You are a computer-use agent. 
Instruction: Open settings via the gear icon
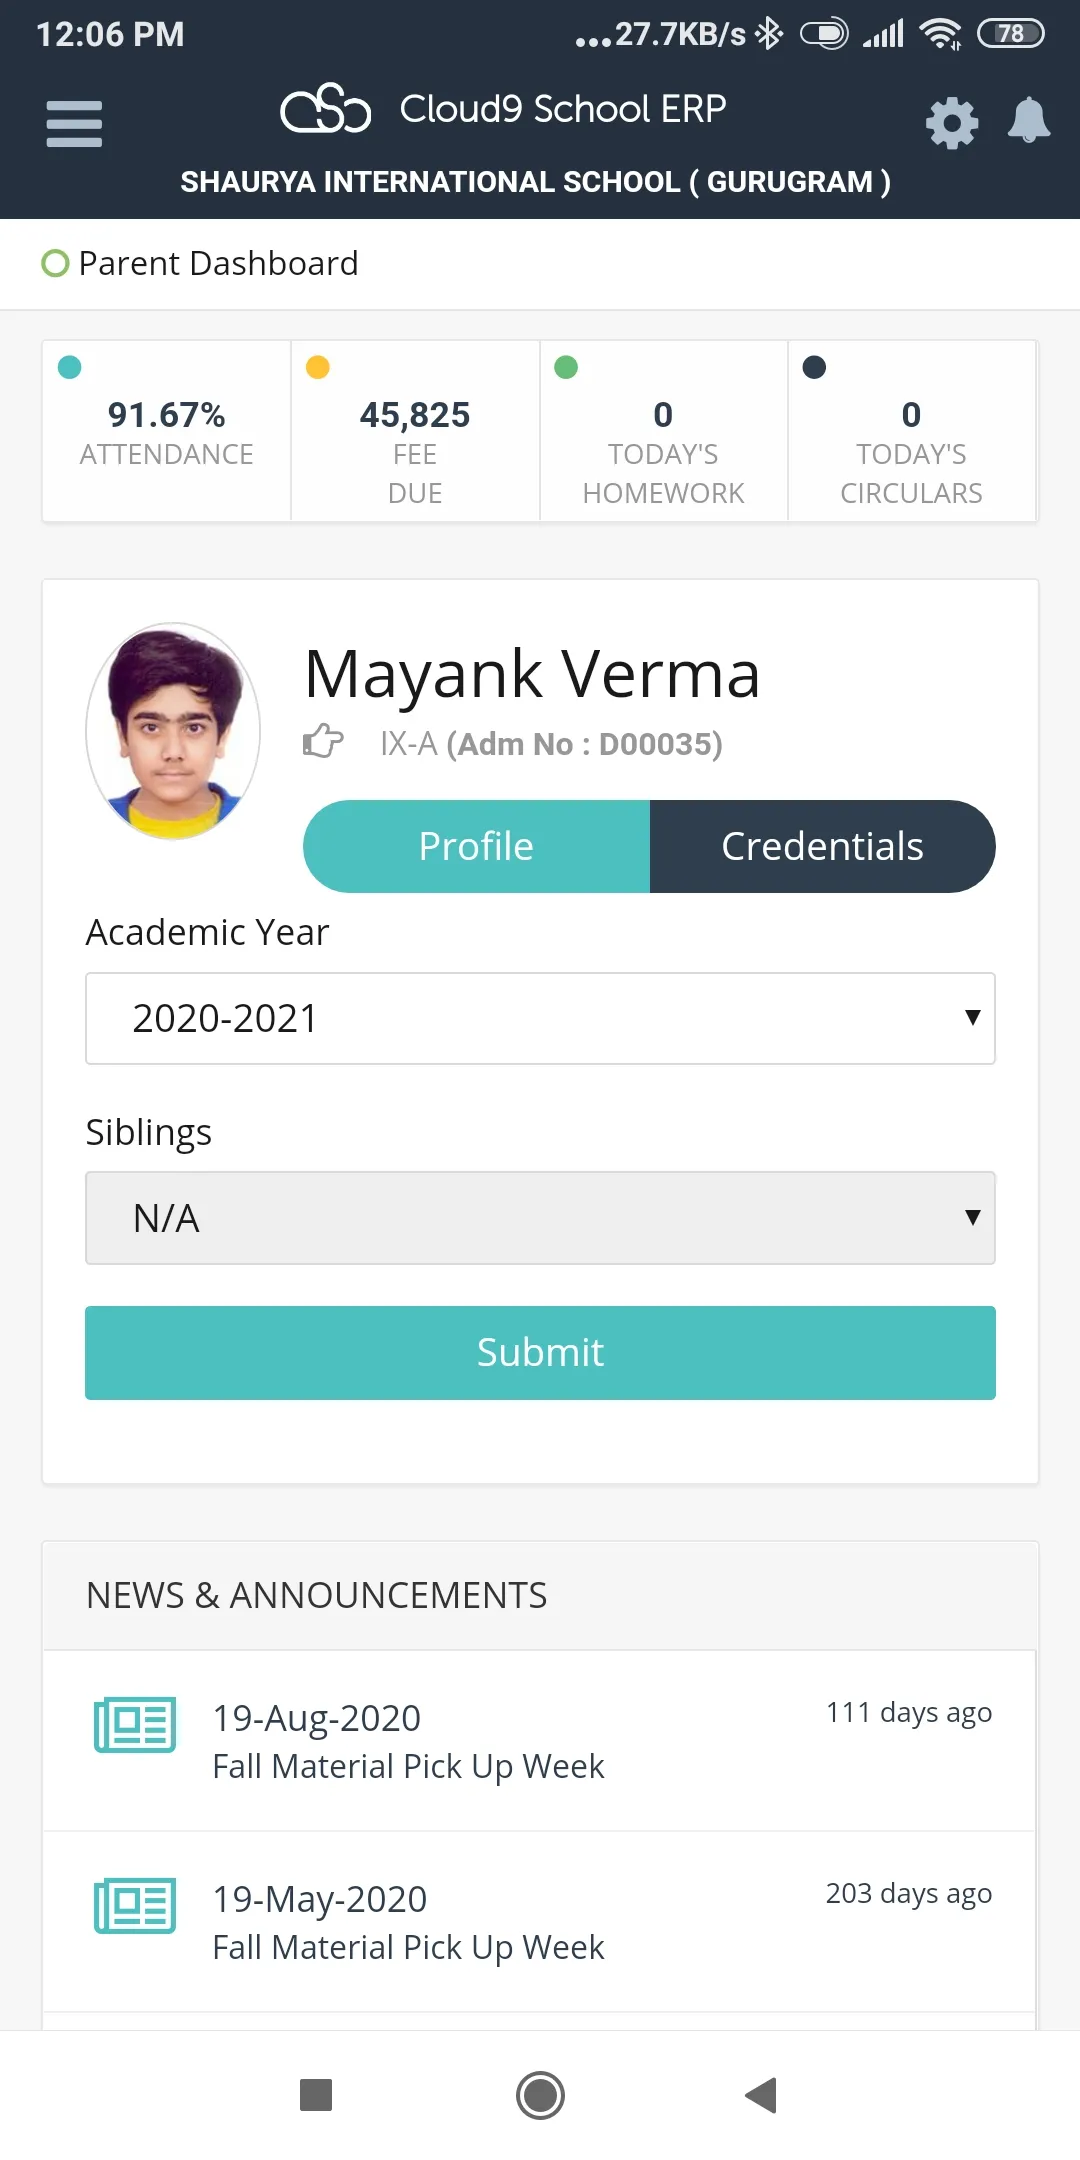coord(951,123)
